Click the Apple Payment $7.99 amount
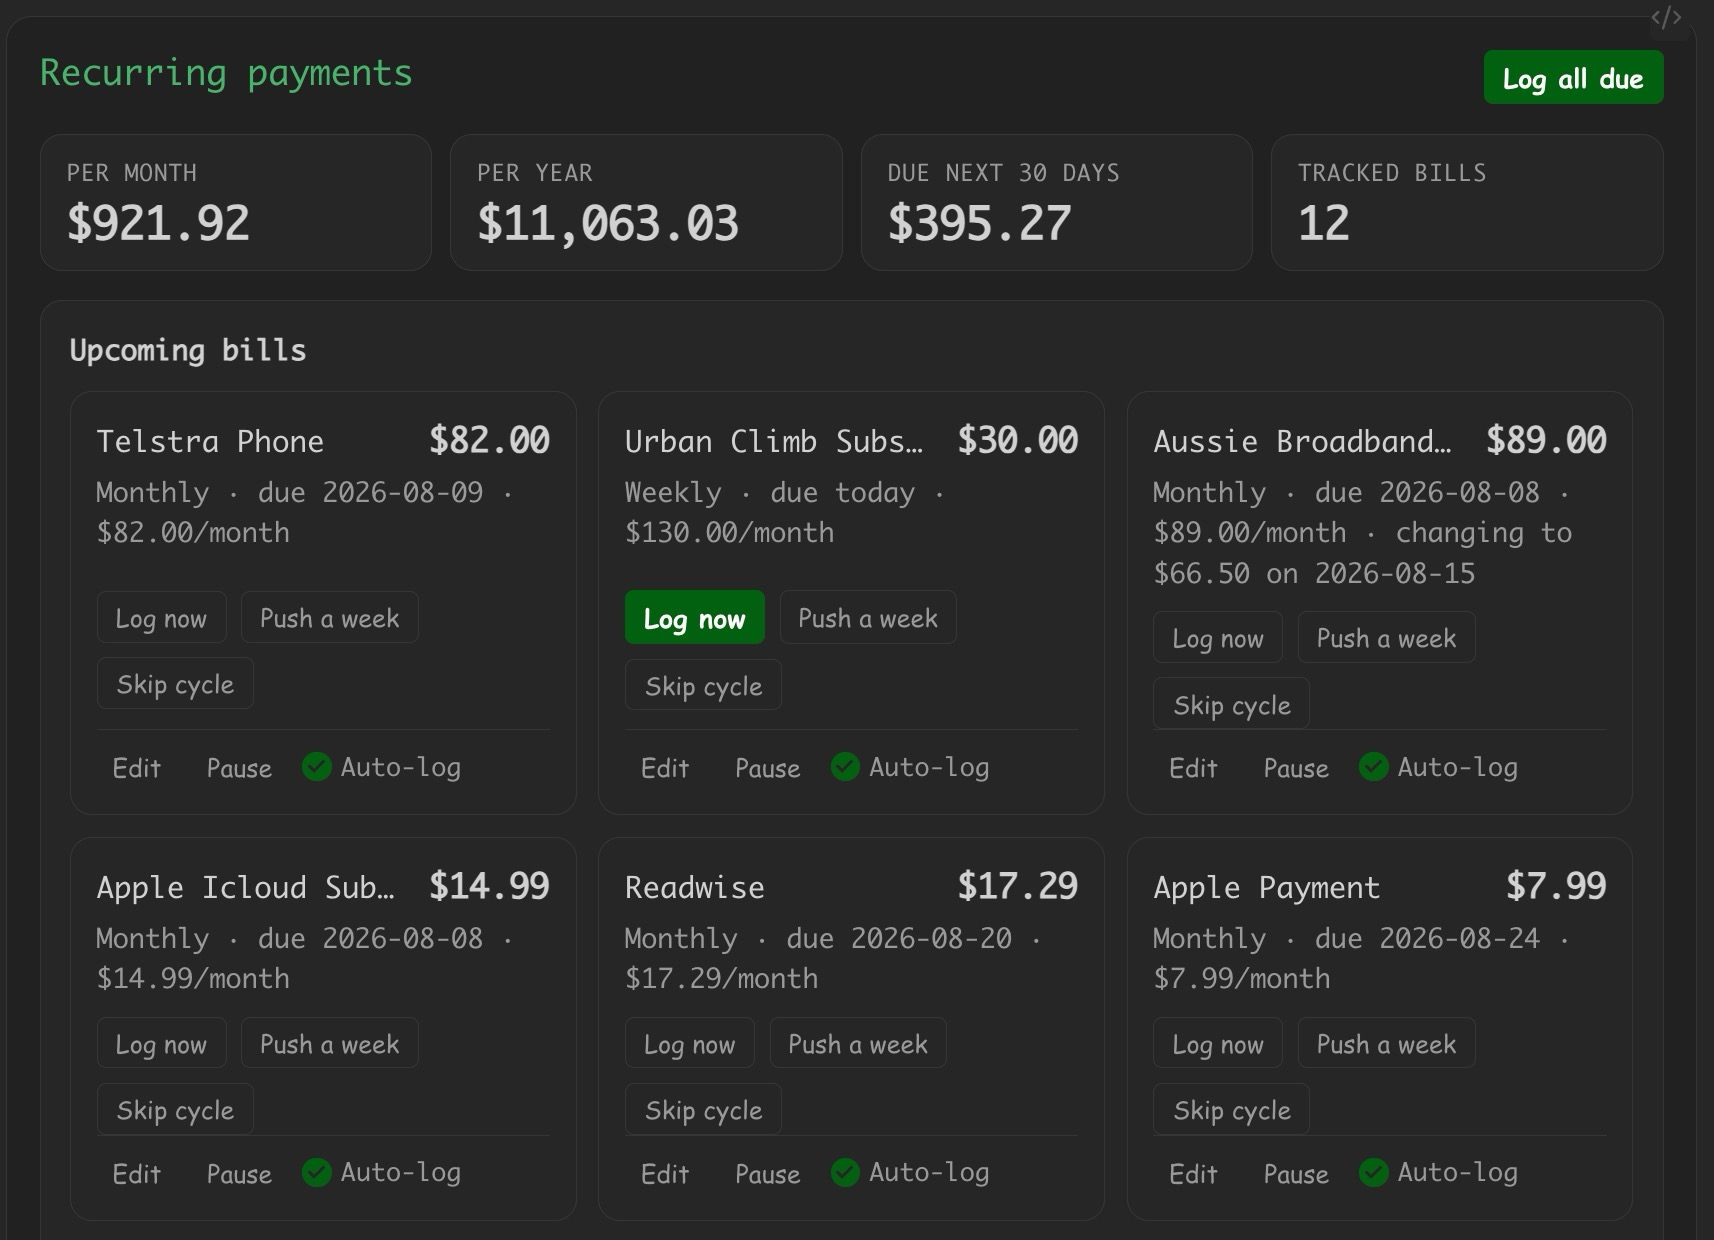Screen dimensions: 1714x1240 pyautogui.click(x=1556, y=886)
